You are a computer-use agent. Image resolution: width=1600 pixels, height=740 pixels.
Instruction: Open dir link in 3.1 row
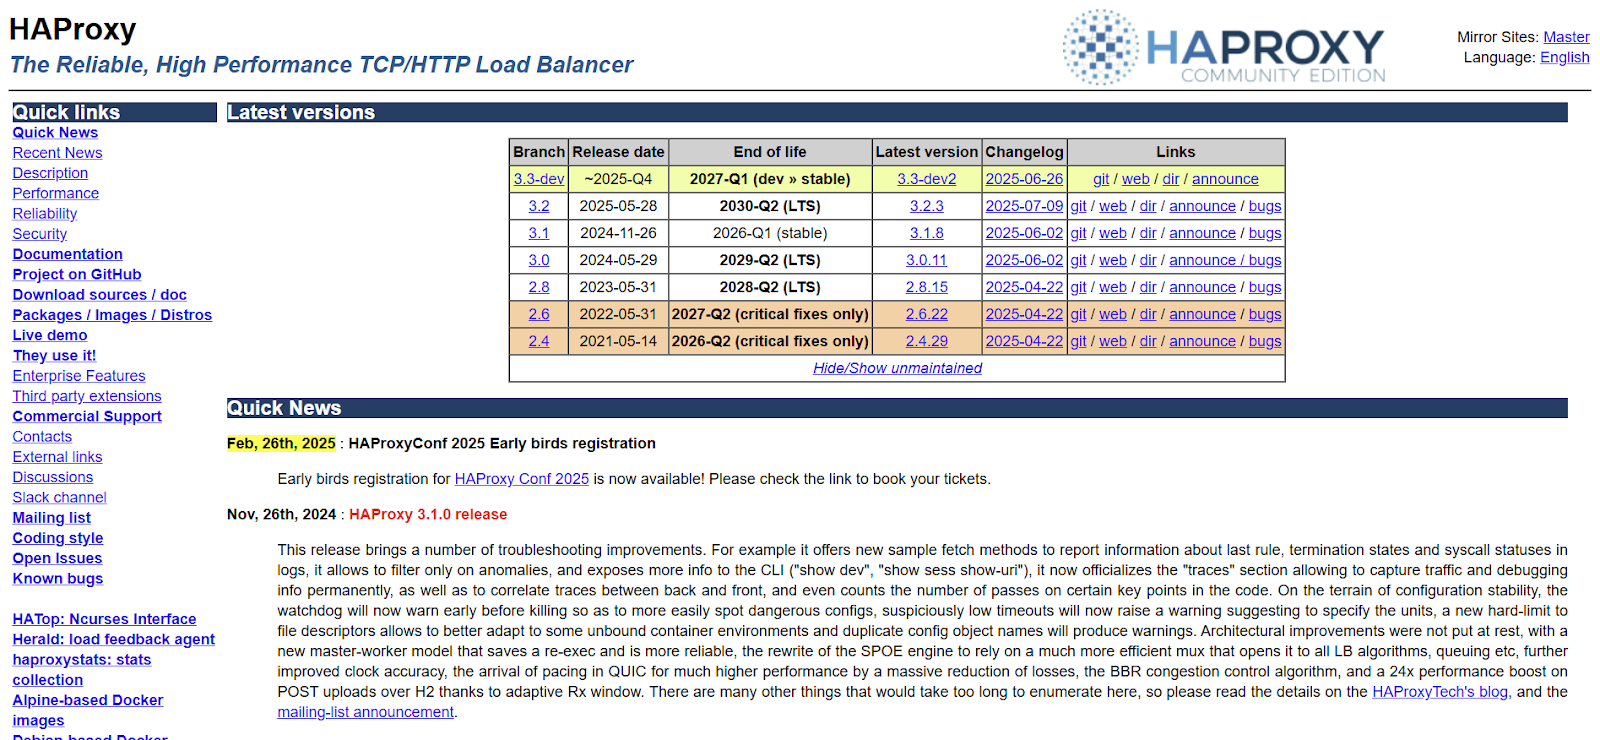[1148, 233]
